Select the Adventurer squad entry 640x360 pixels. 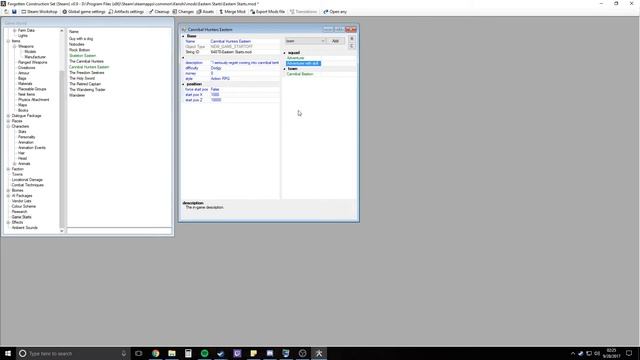296,58
